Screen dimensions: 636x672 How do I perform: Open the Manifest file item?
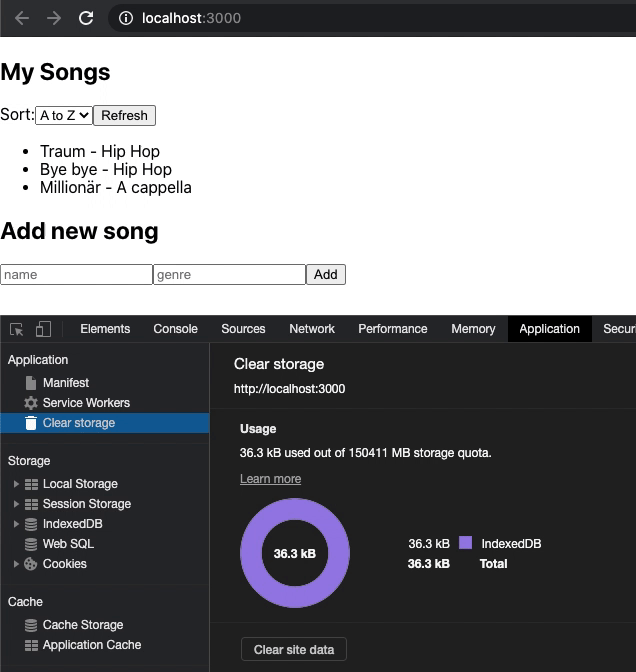coord(57,383)
